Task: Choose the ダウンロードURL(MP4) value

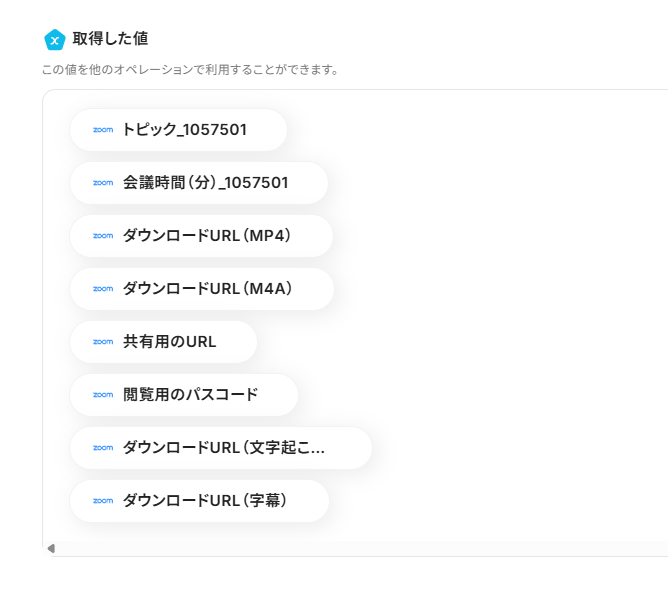Action: pos(207,236)
